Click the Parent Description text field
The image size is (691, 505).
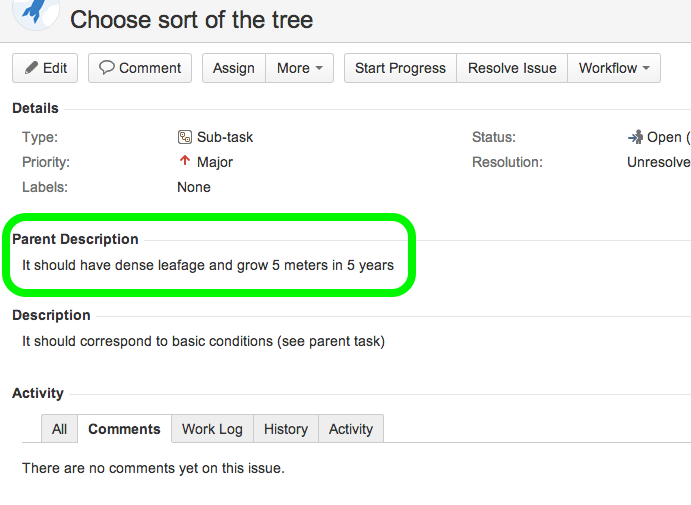(x=208, y=266)
